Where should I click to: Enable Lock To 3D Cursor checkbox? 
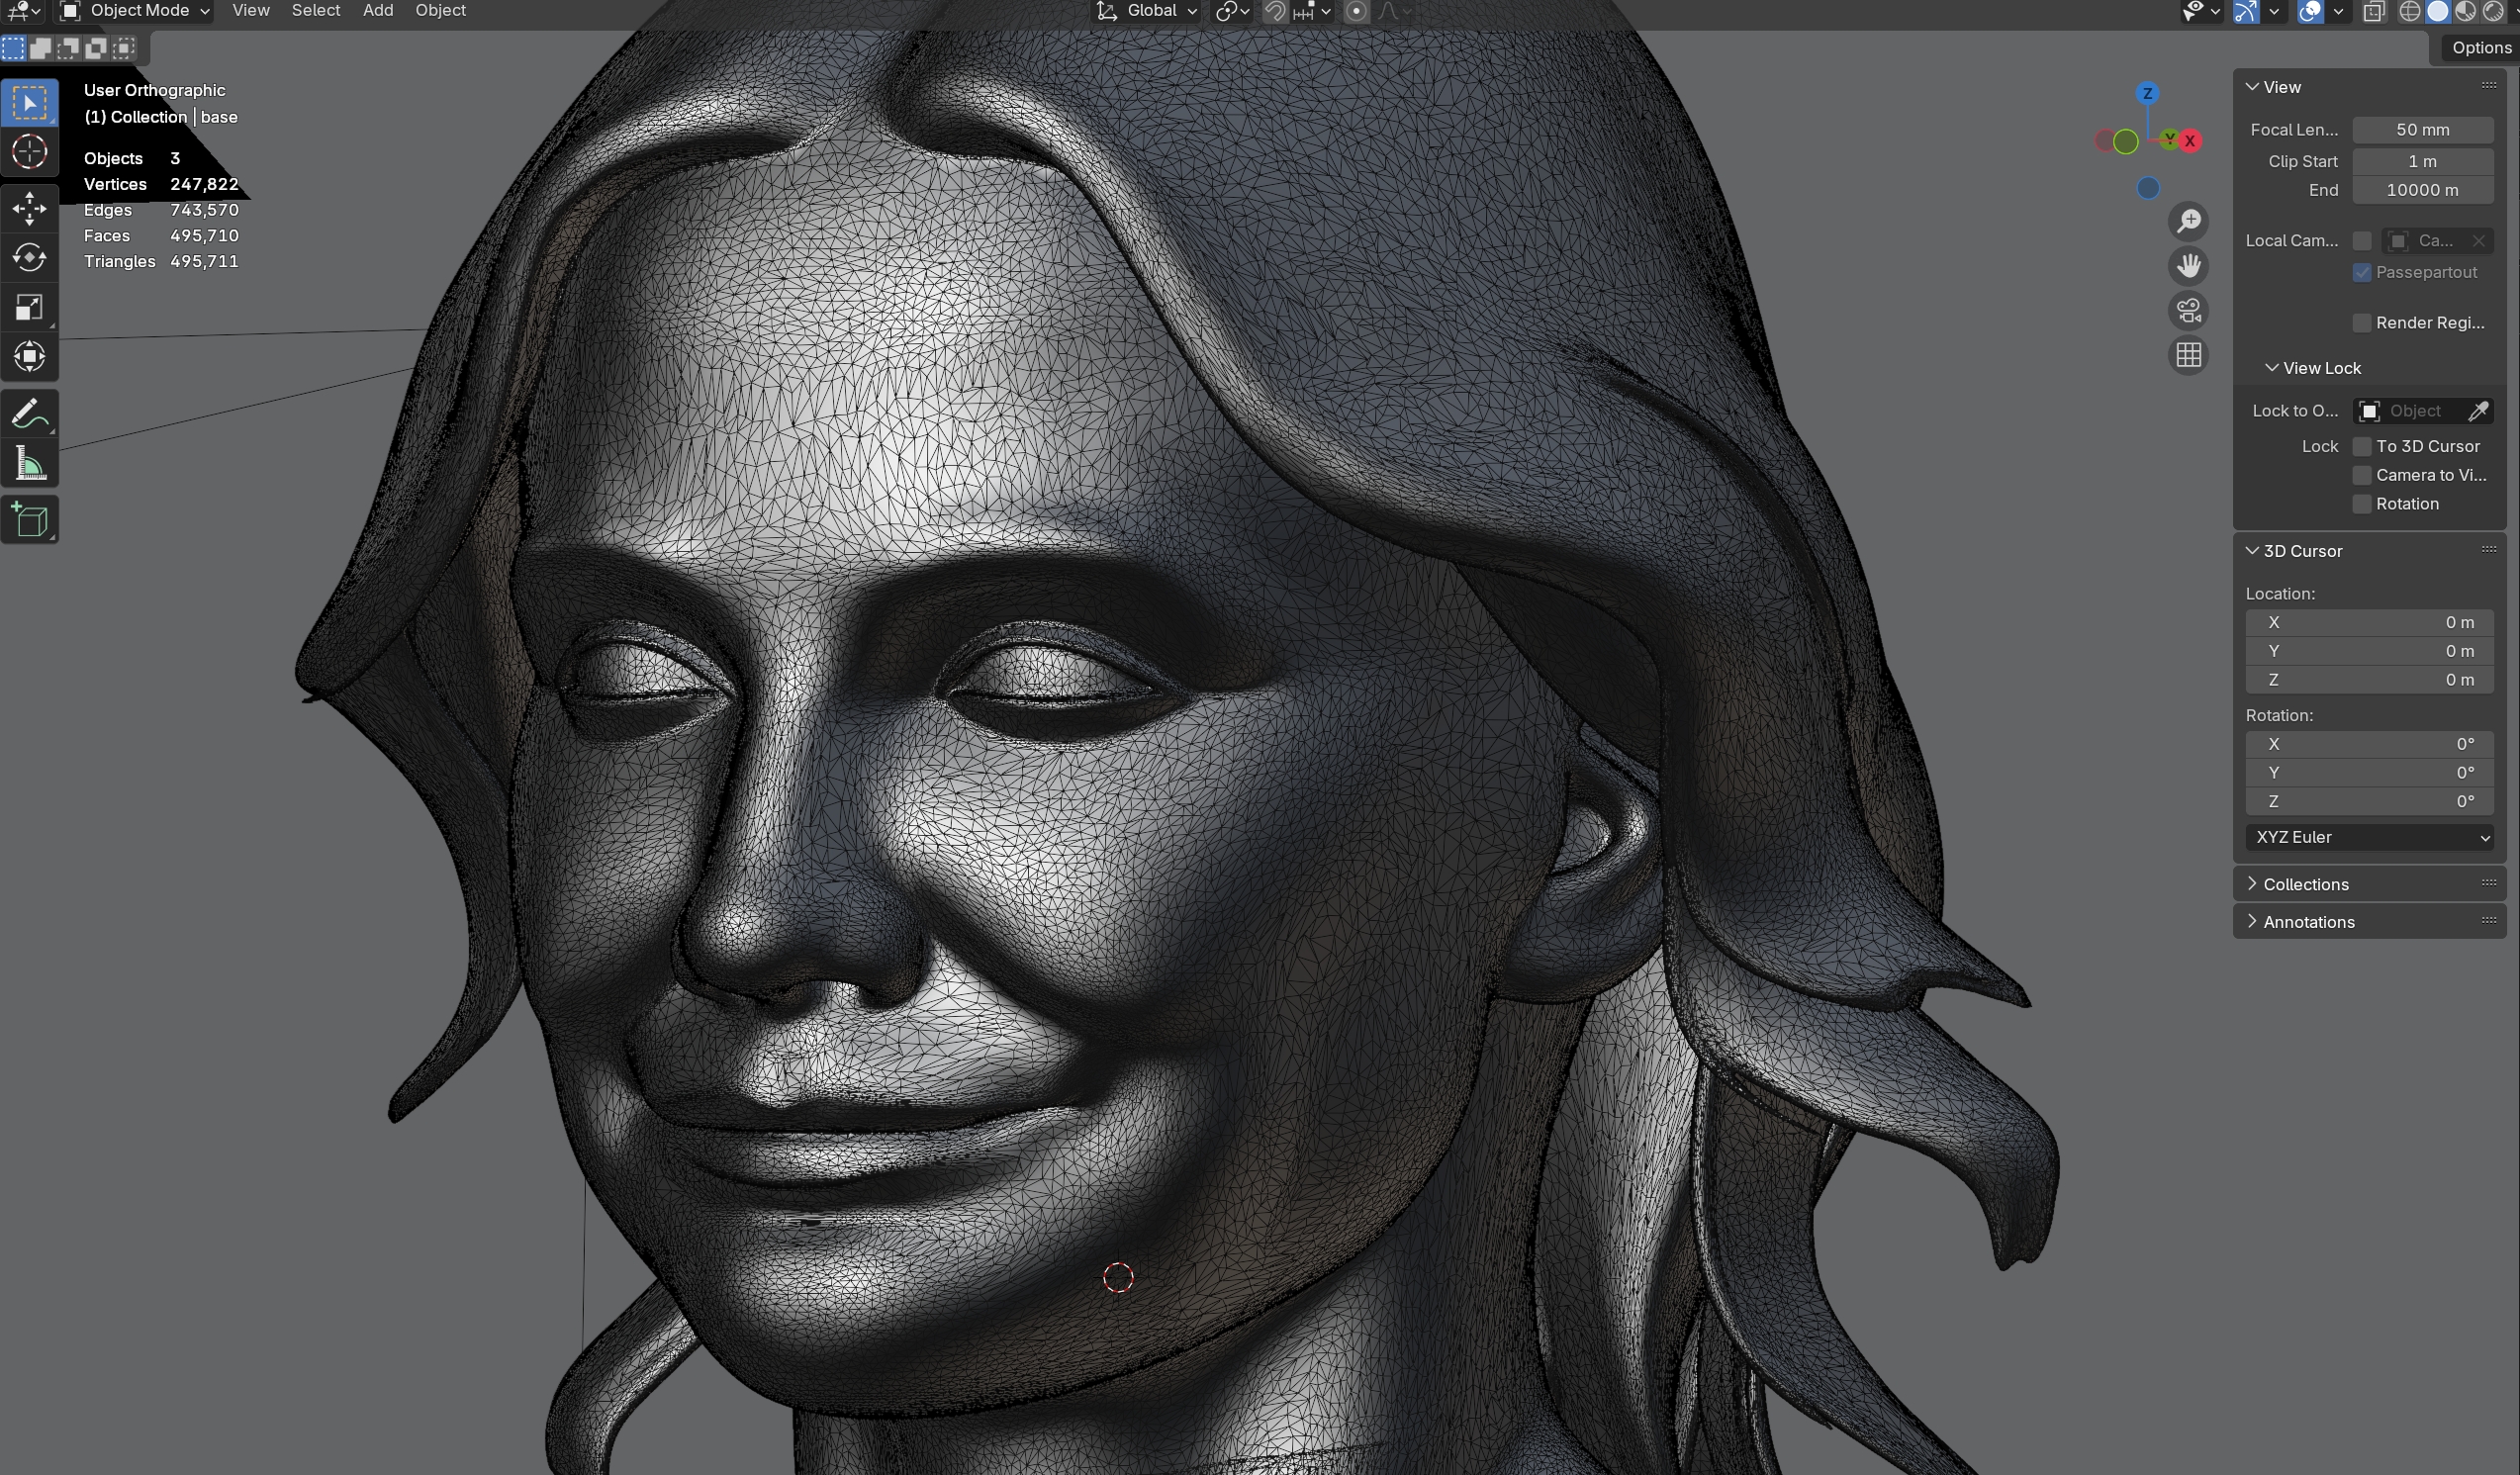(2362, 446)
